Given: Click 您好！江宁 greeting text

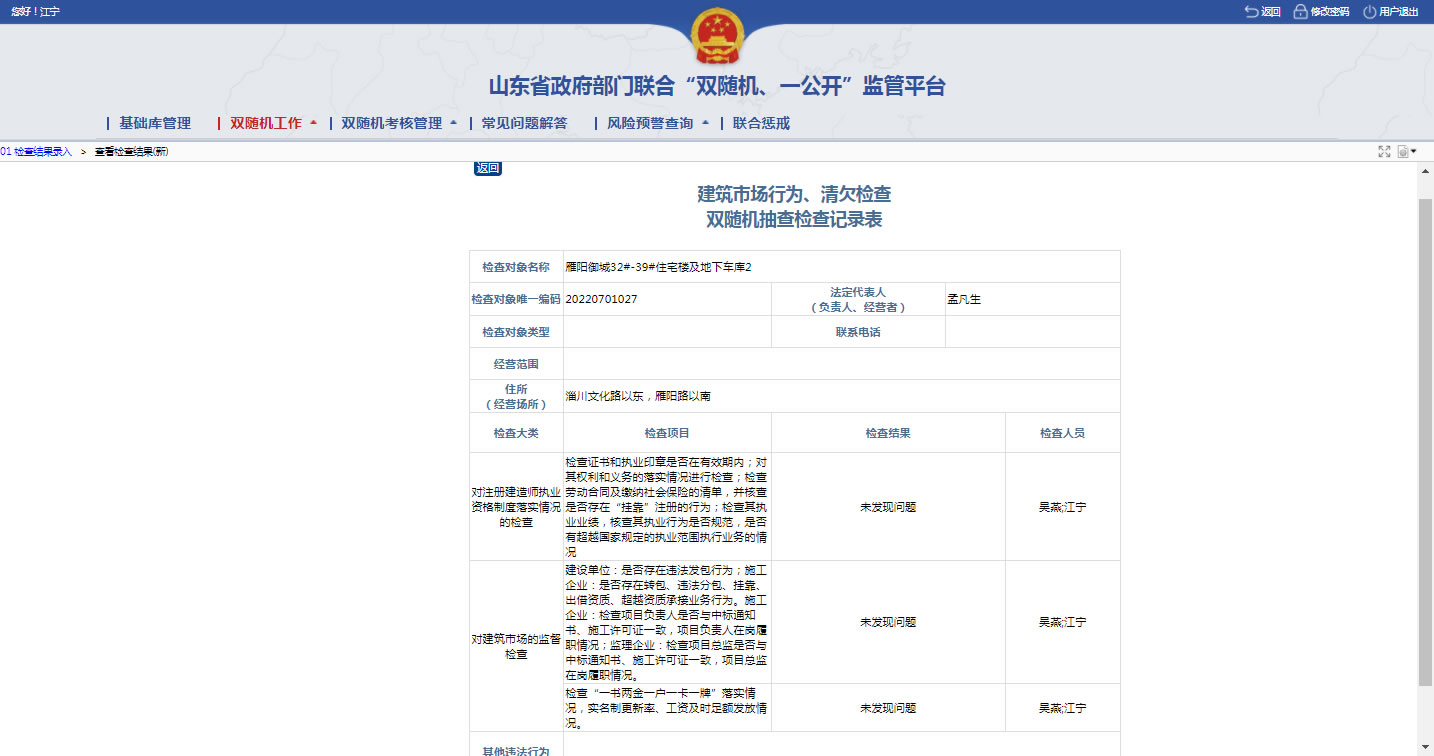Looking at the screenshot, I should 35,12.
